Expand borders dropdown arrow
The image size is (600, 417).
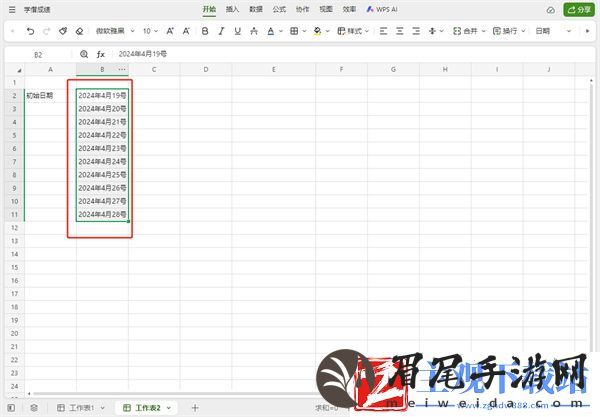click(304, 31)
